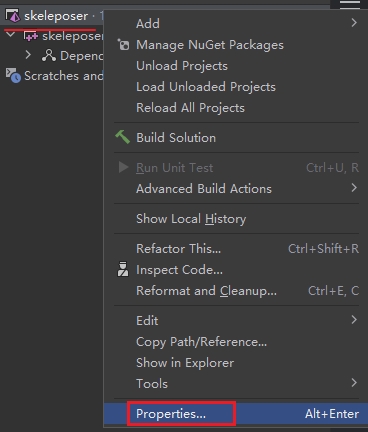Open Properties... for the solution
This screenshot has width=368, height=432.
pos(236,414)
